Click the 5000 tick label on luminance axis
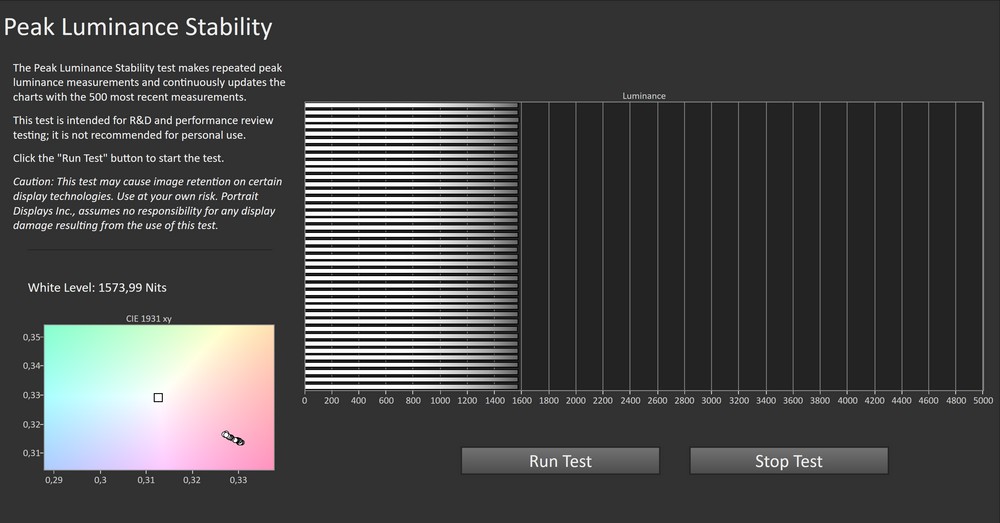Image resolution: width=1000 pixels, height=523 pixels. [x=983, y=400]
